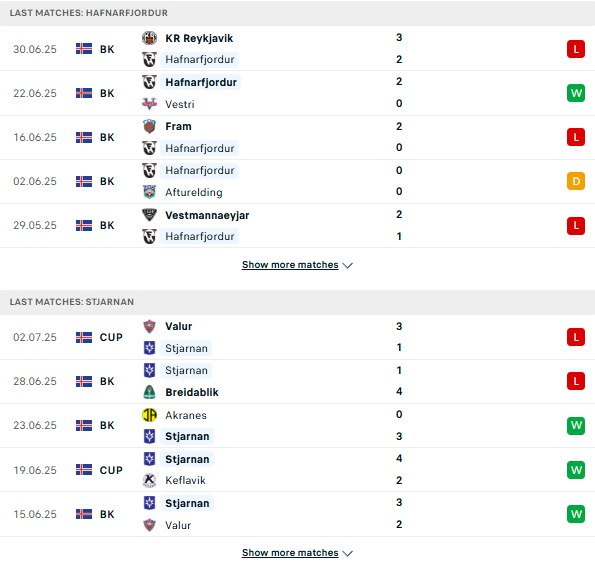Click the Fram club crest icon
Screen dimensions: 595x566
[x=149, y=126]
